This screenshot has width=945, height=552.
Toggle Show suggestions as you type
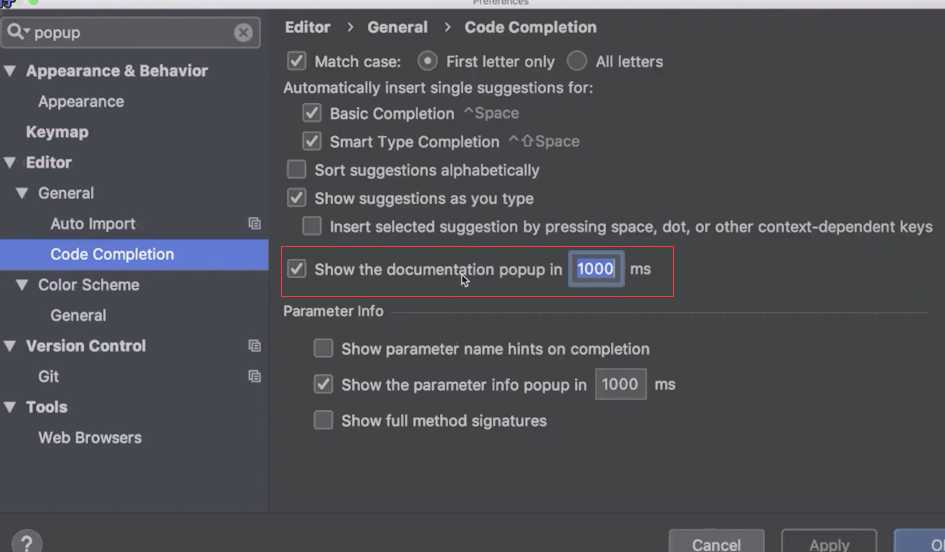coord(297,198)
